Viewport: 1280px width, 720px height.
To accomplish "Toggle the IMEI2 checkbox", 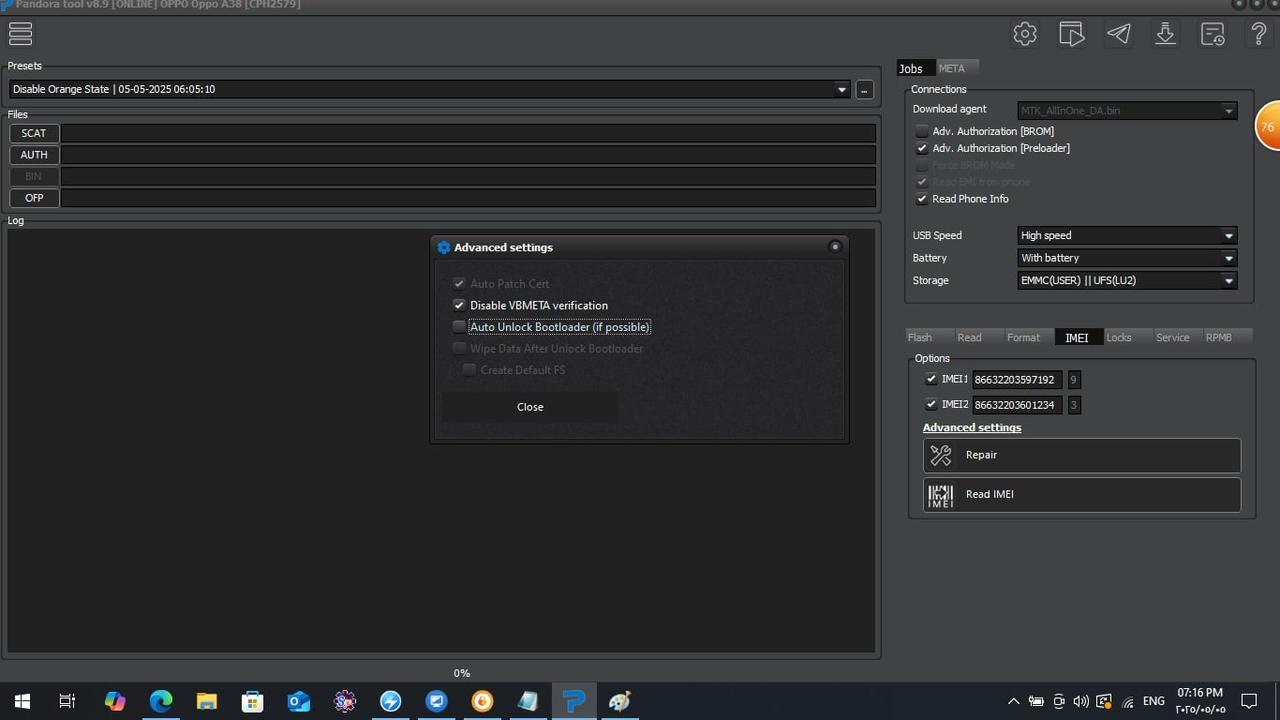I will (931, 404).
